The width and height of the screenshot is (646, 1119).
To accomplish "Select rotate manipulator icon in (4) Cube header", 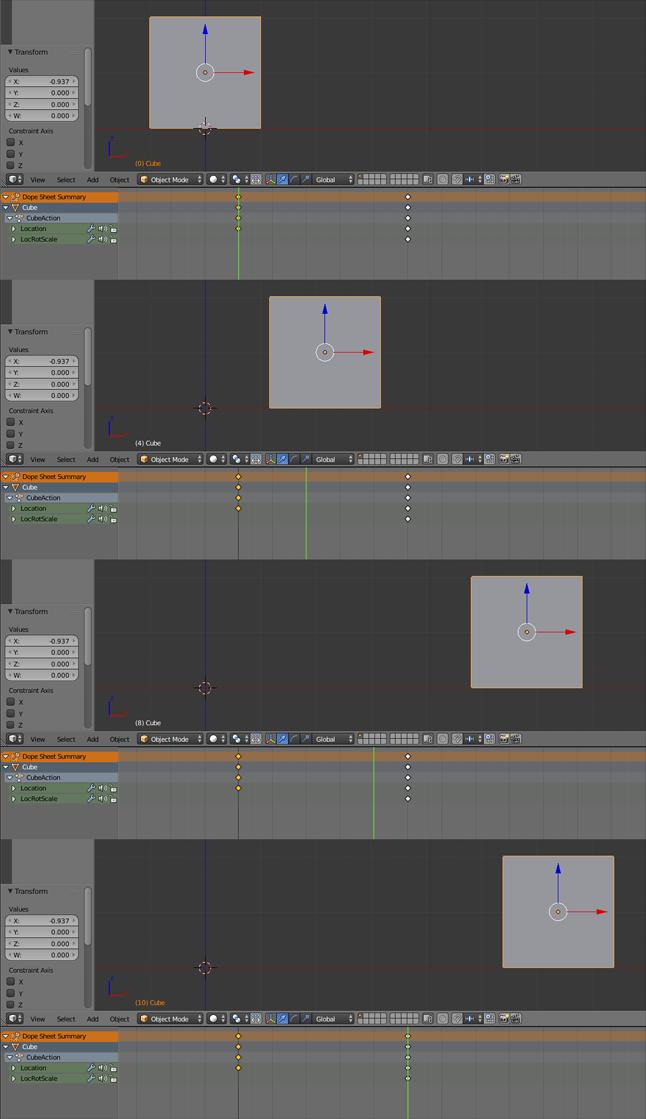I will point(295,460).
